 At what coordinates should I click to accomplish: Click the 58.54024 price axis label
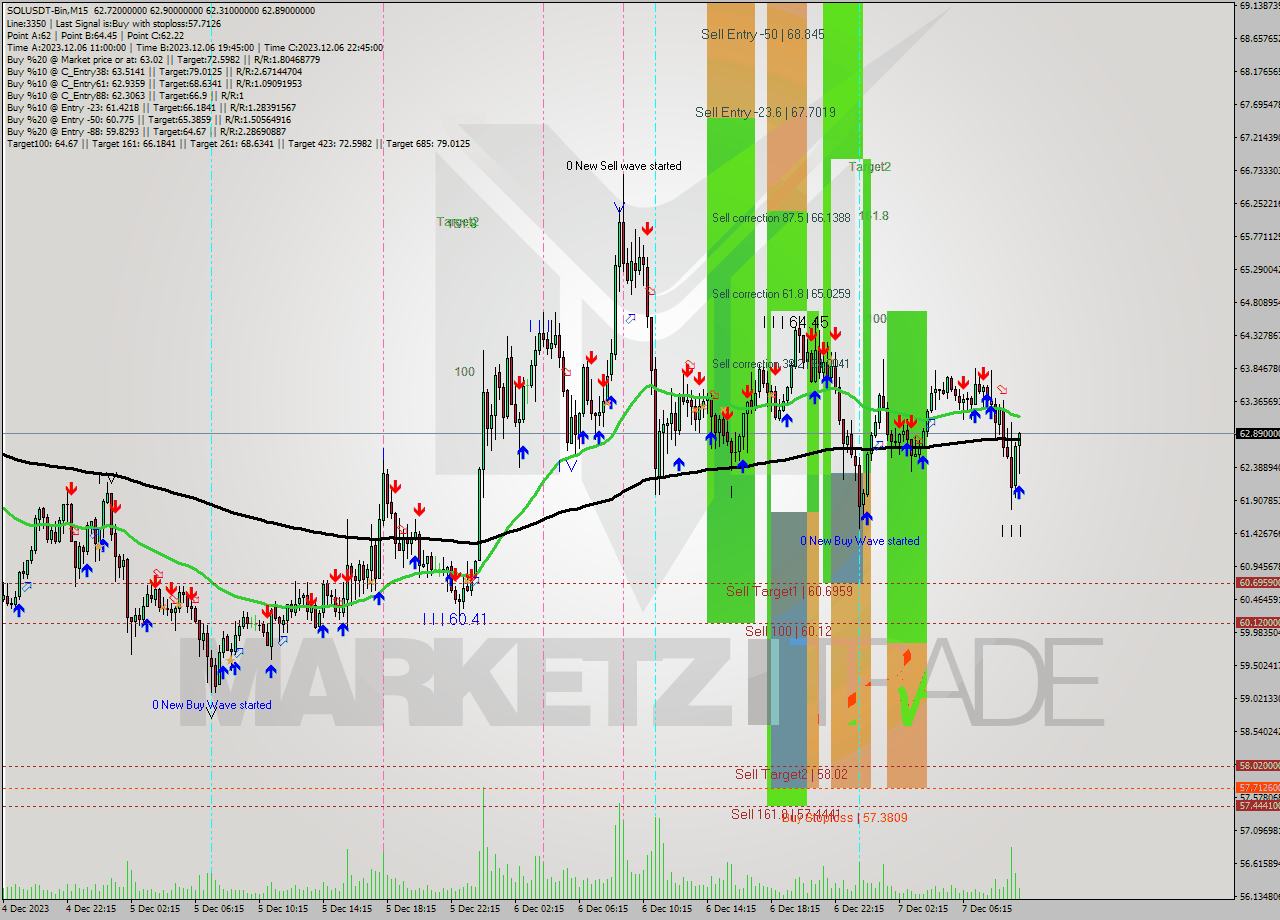1259,731
